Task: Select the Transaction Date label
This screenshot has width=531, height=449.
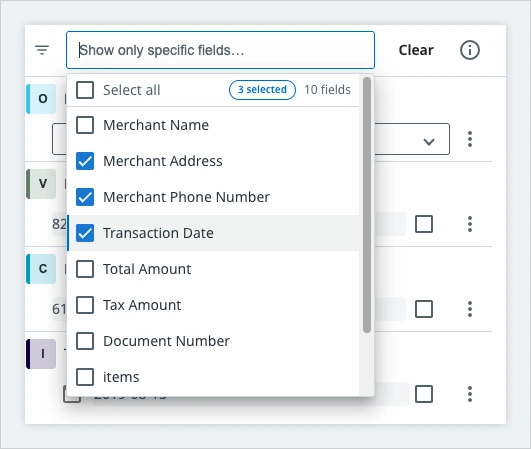Action: [x=158, y=233]
